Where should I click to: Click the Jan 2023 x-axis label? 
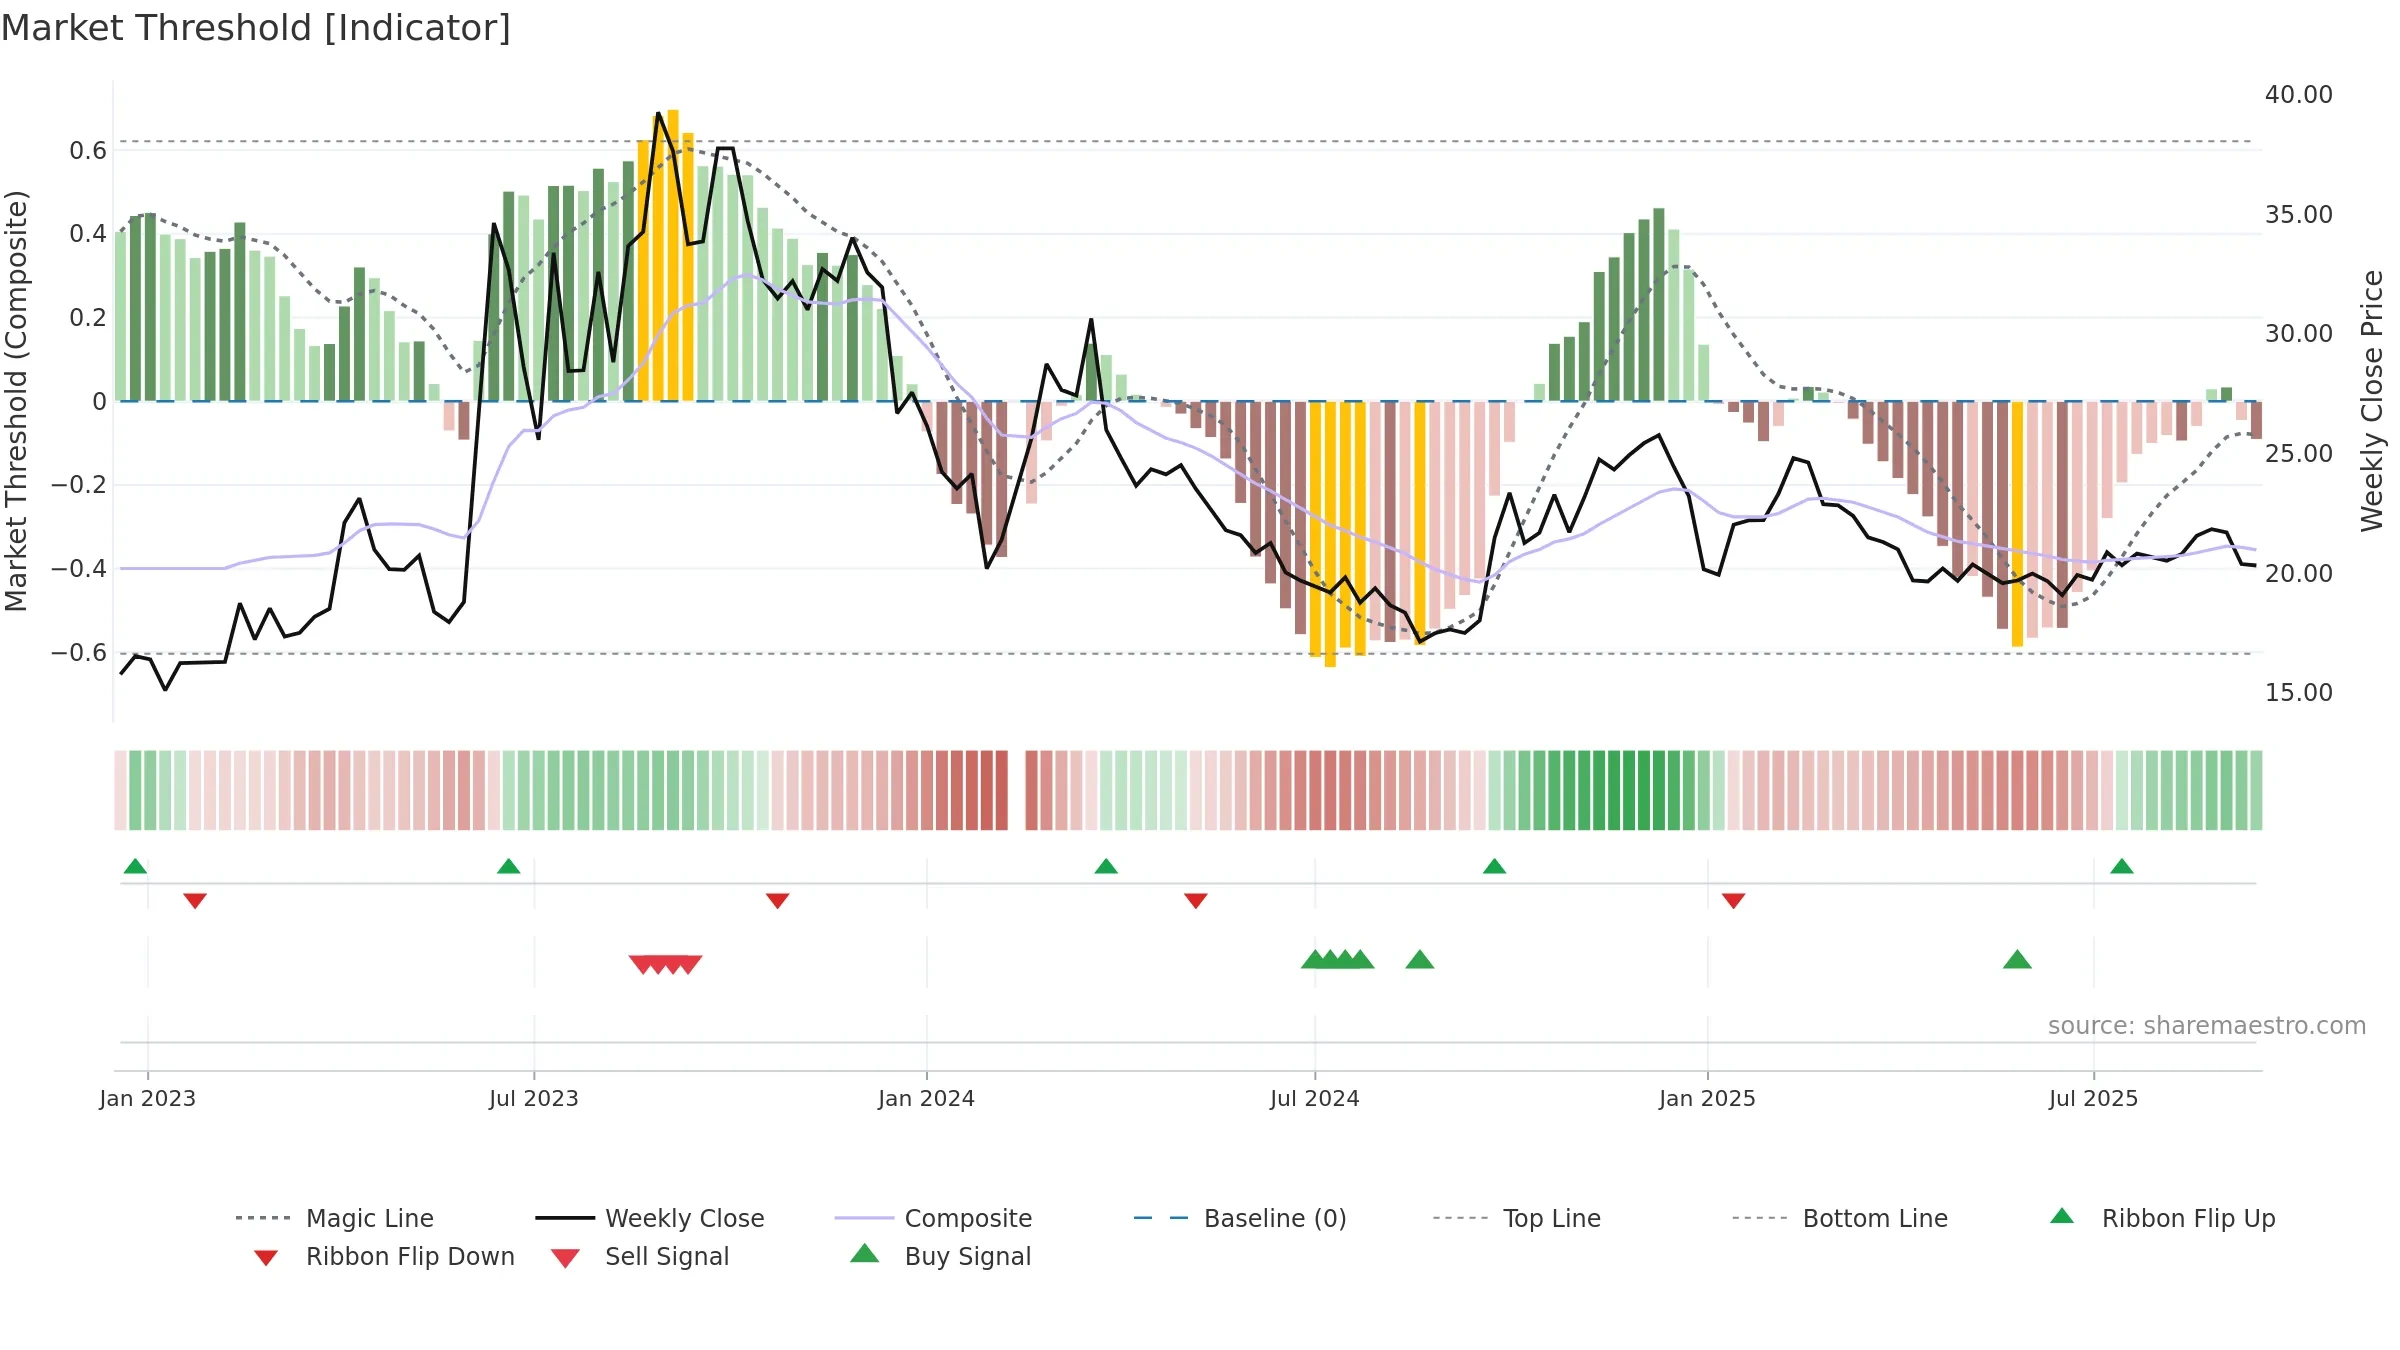click(148, 1099)
